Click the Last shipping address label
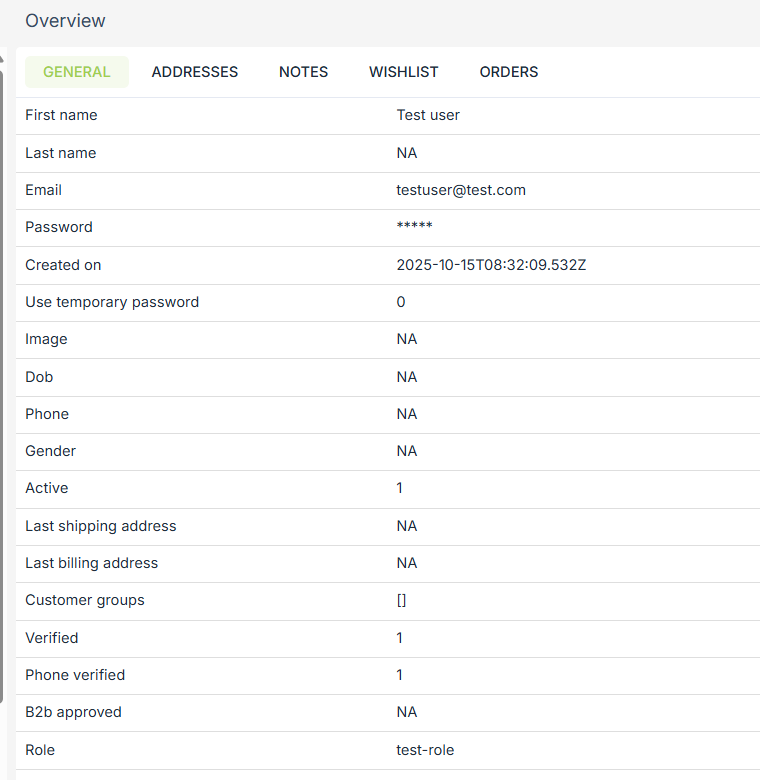This screenshot has width=760, height=780. (x=100, y=526)
